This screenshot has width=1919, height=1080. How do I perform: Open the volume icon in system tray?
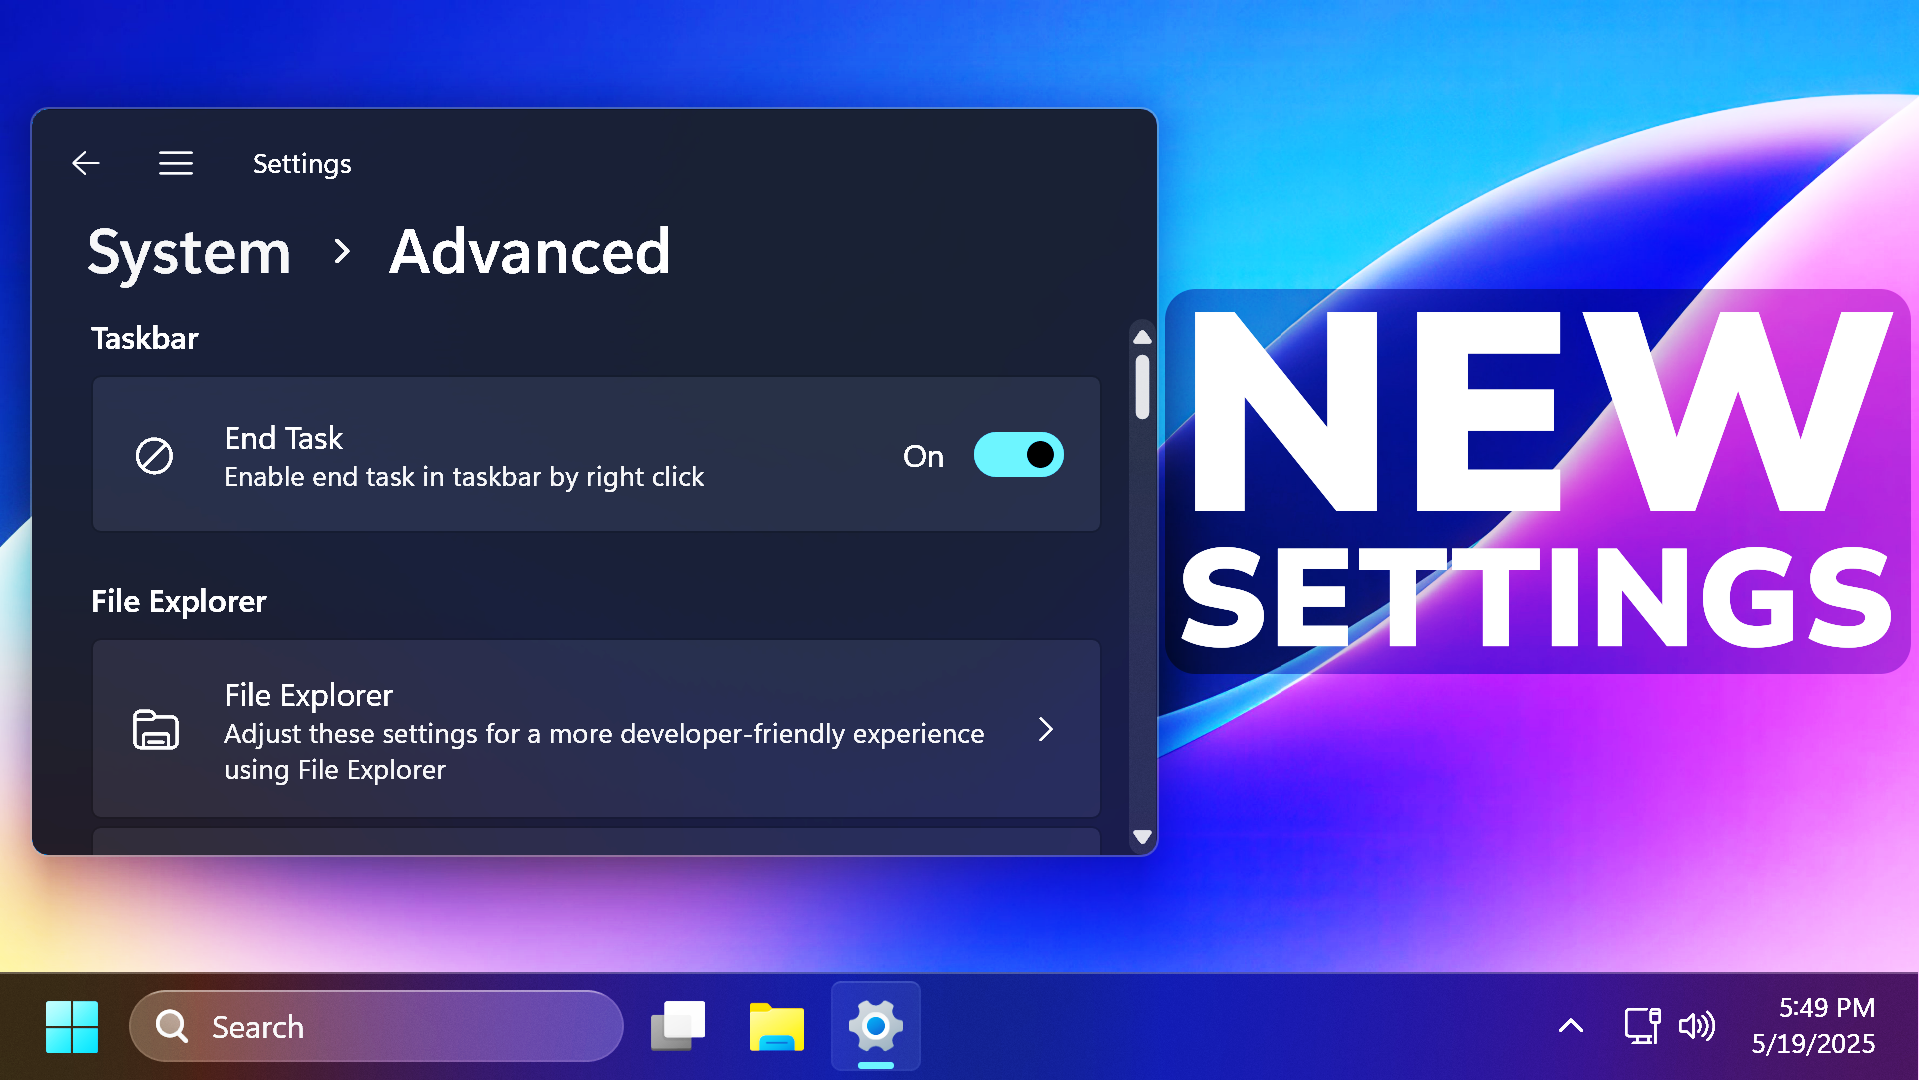tap(1697, 1026)
